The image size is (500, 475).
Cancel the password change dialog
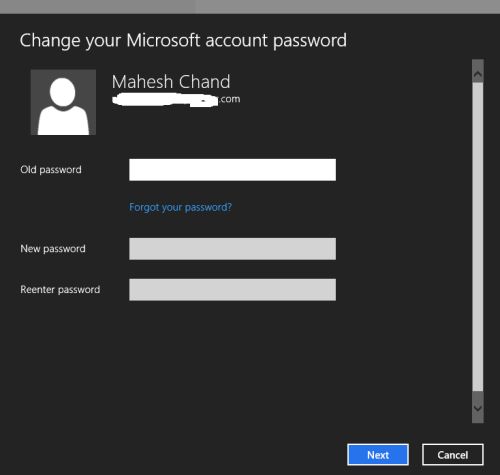tap(453, 455)
